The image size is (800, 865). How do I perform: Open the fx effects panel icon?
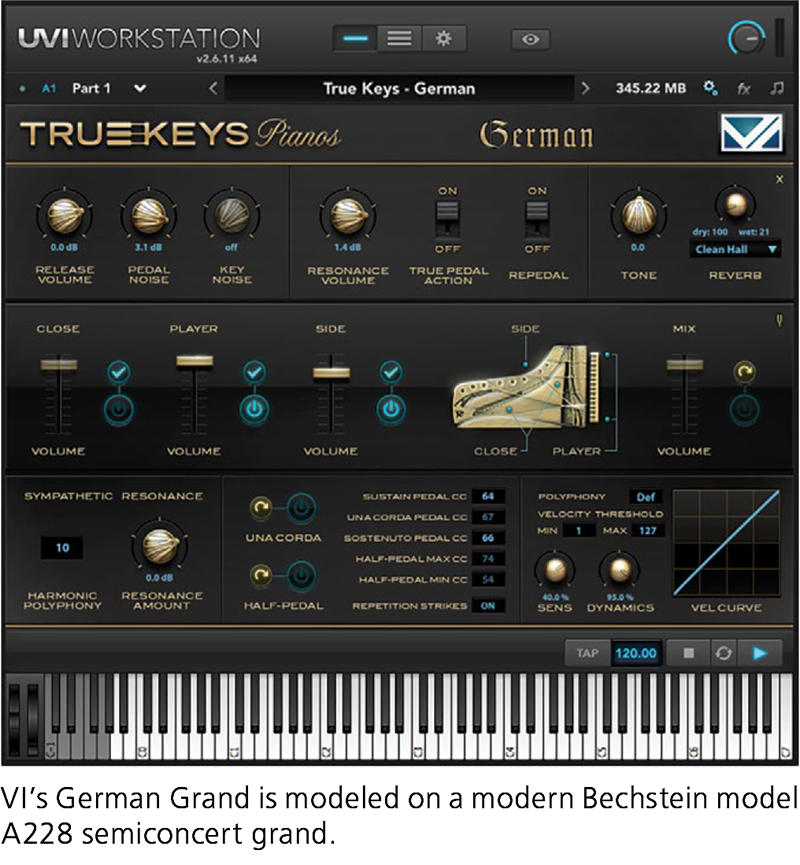(x=744, y=89)
